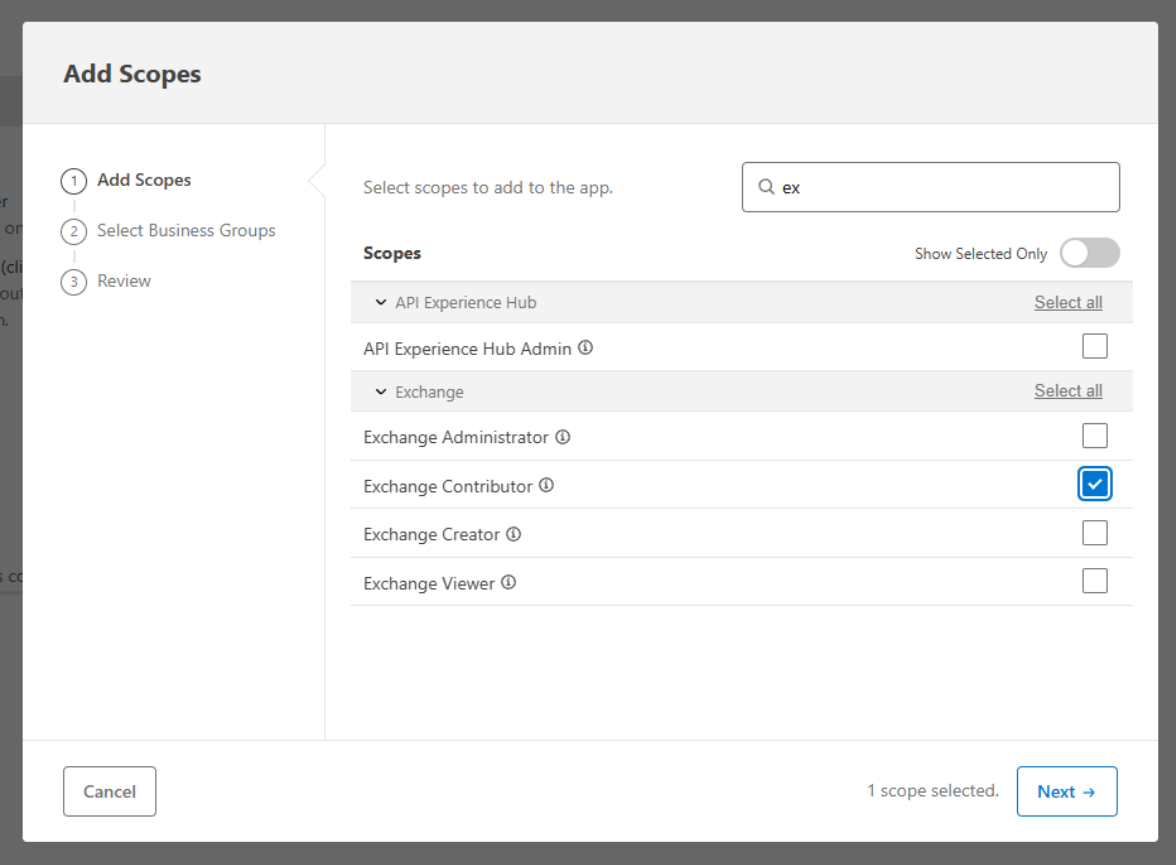Click step 3 circle for Review

74,282
